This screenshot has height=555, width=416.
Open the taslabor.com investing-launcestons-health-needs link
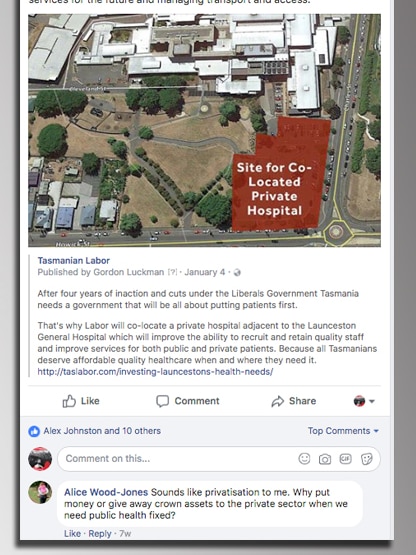coord(155,372)
